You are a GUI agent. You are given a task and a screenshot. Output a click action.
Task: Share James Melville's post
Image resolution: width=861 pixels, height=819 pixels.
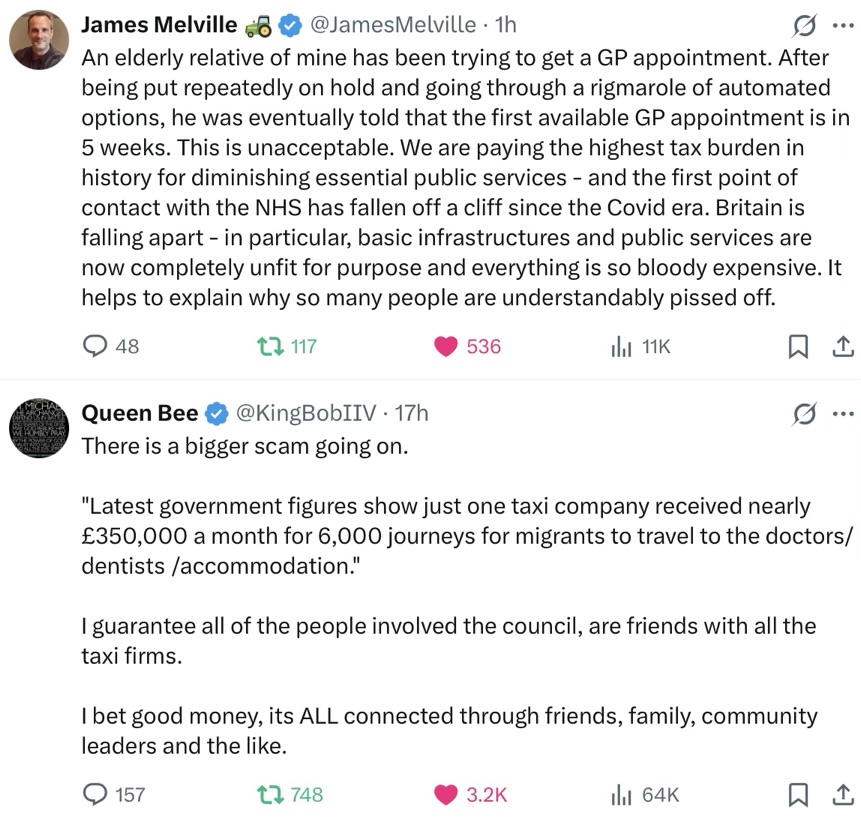(x=843, y=346)
